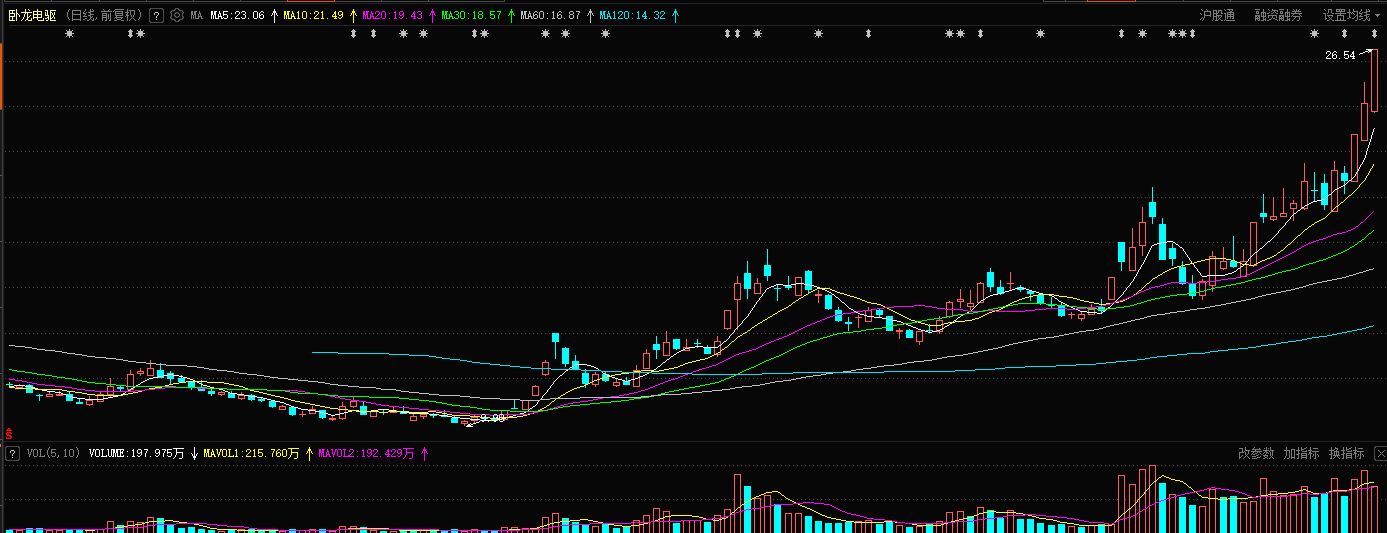Click the magenta MAVOL2:192.429万 reading
Screen dimensions: 1387x533
coord(366,454)
